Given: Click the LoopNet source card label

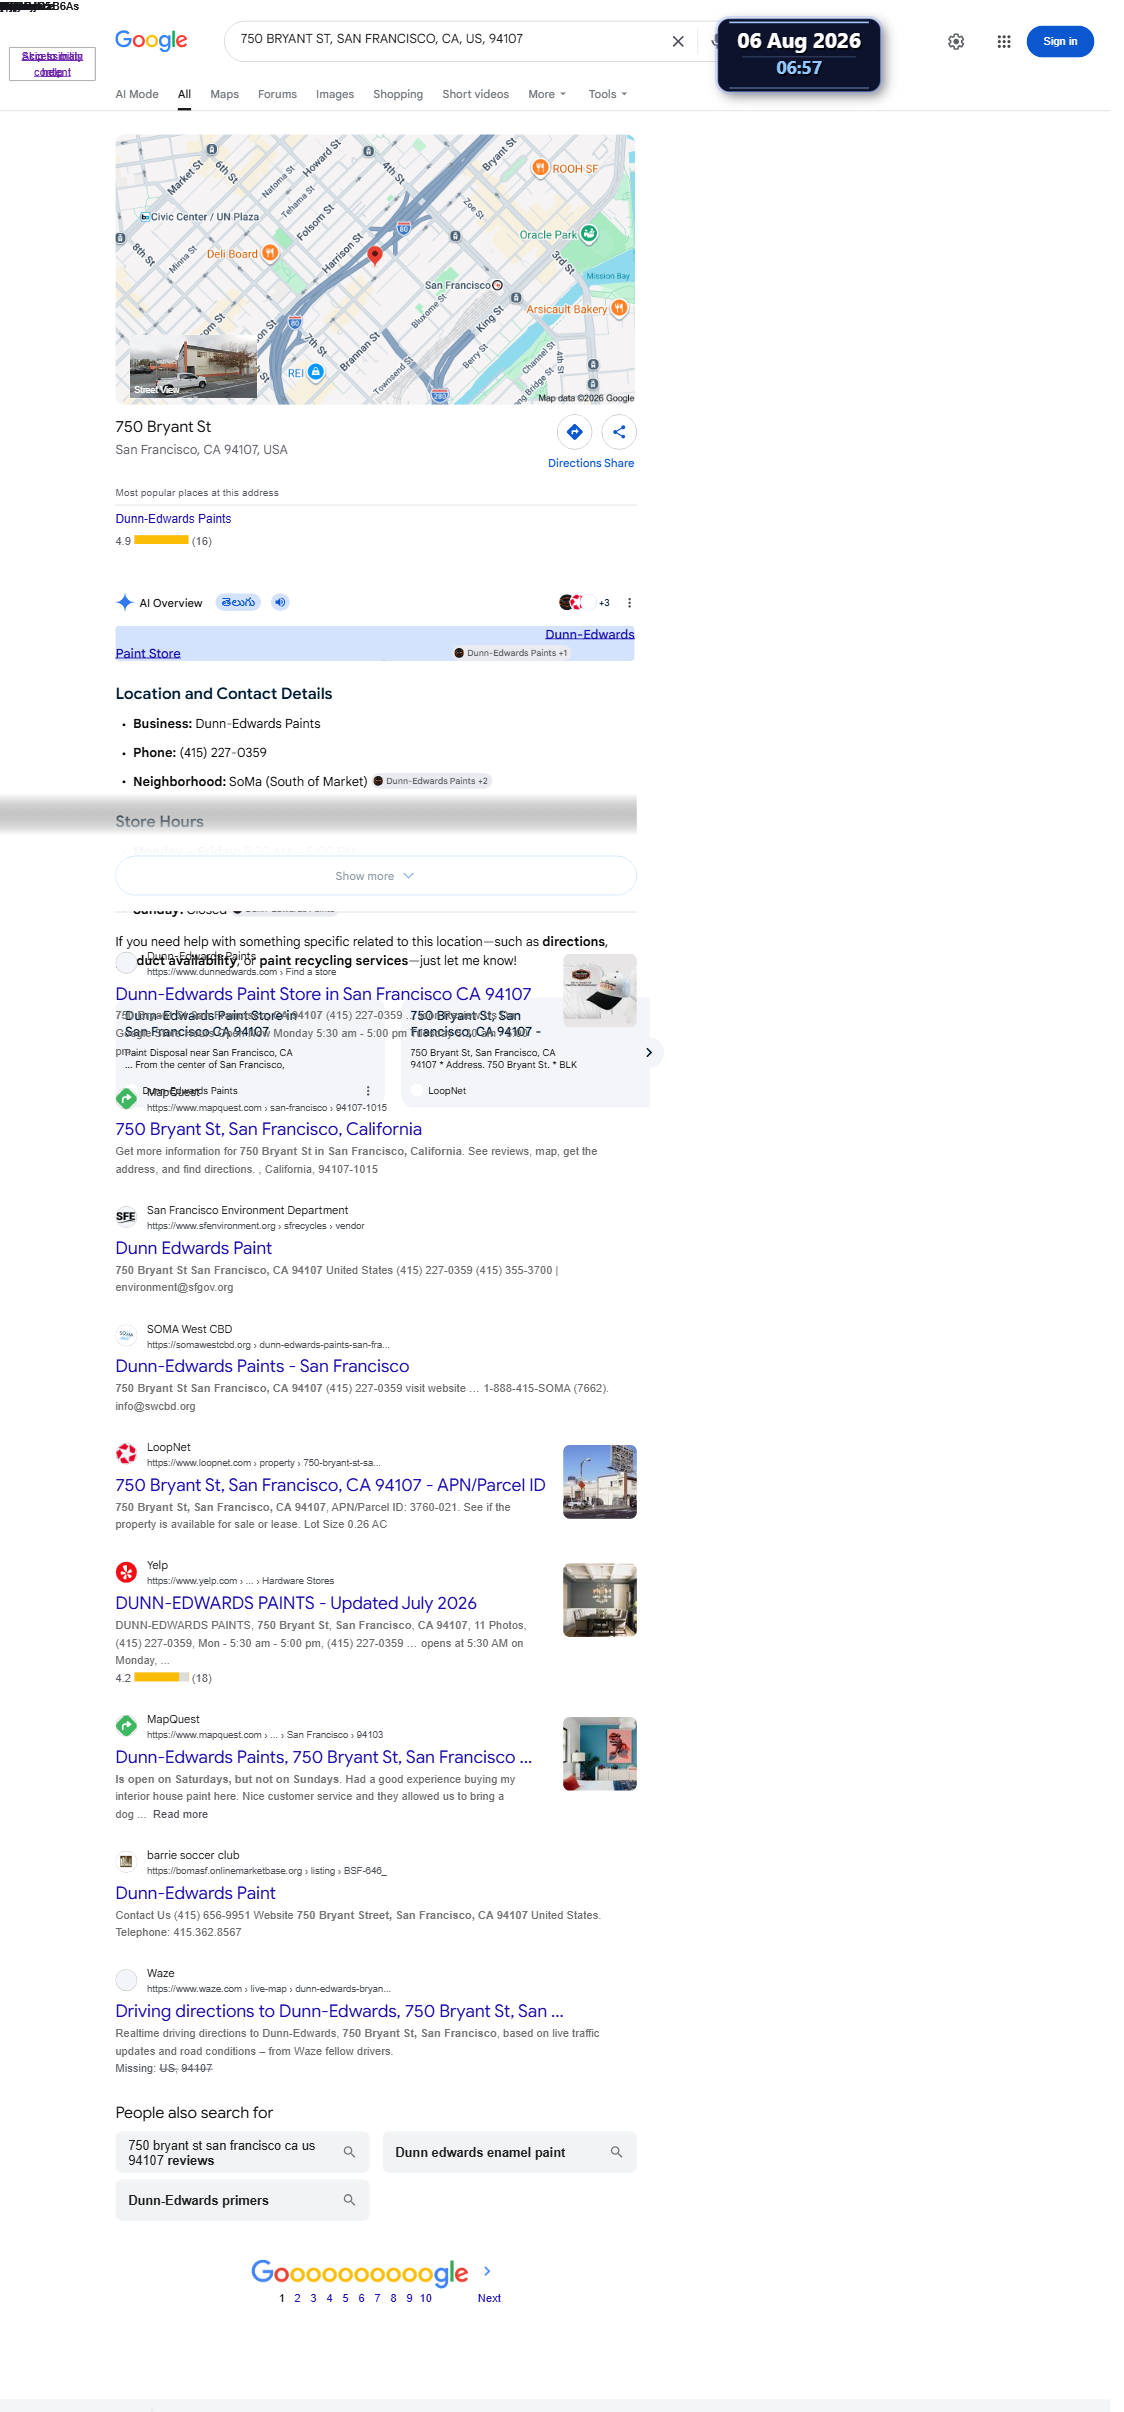Looking at the screenshot, I should pos(447,1091).
